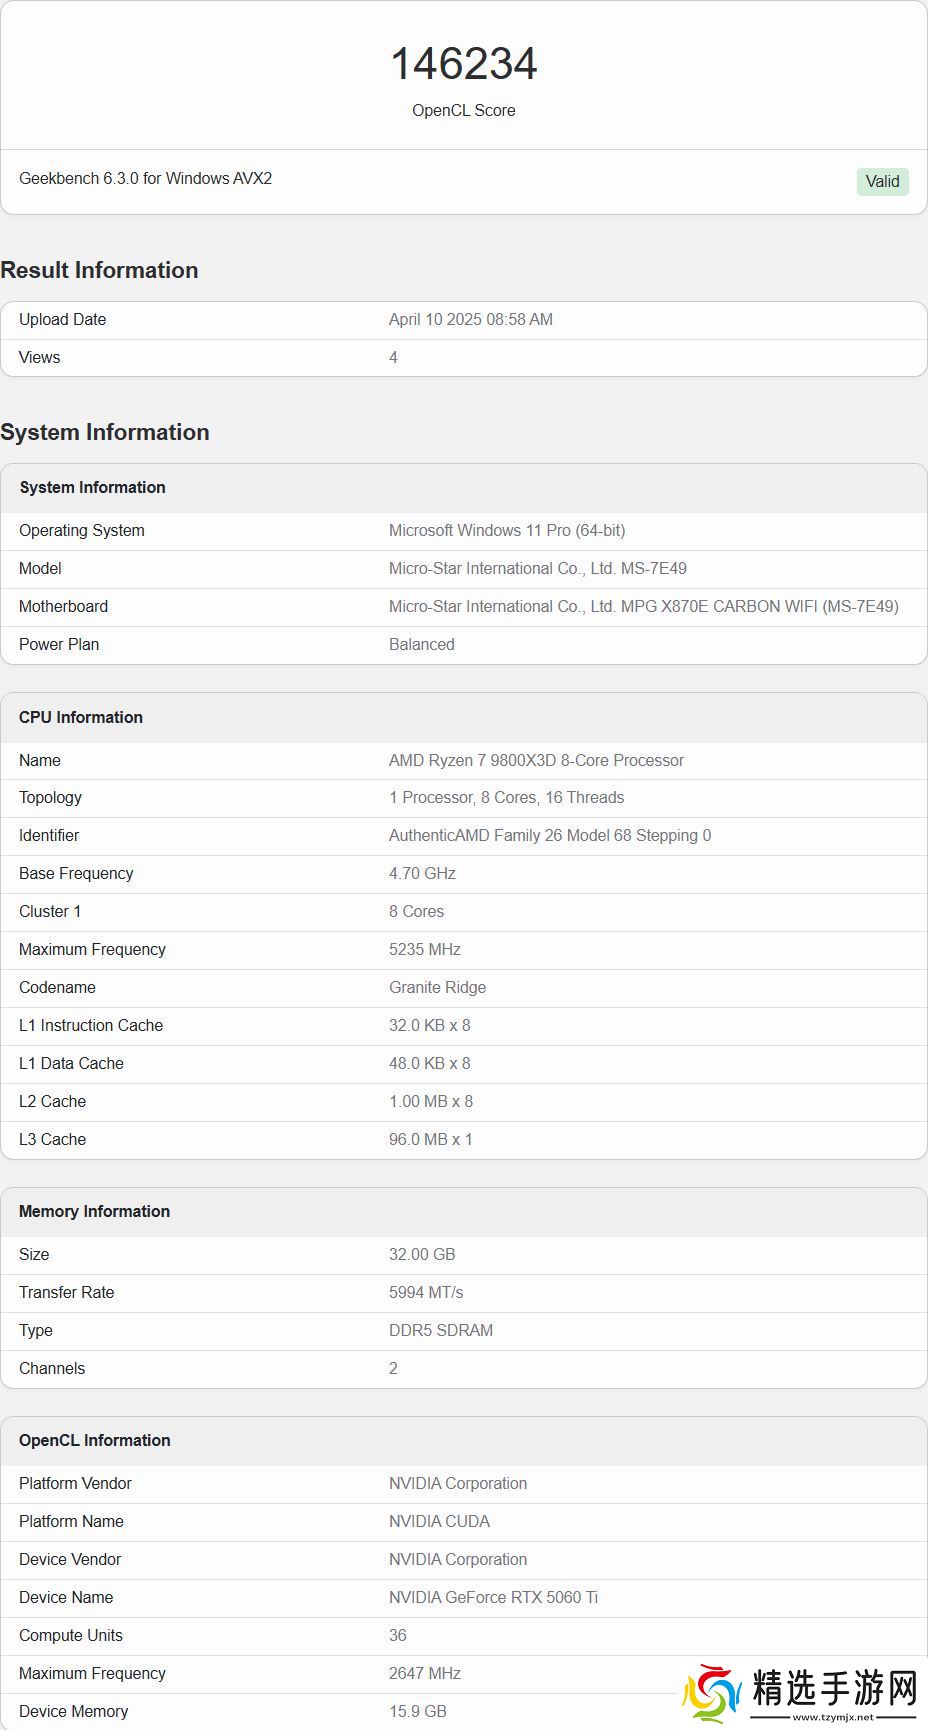Click the AMD Ryzen 7 9800X3D processor name

(536, 760)
